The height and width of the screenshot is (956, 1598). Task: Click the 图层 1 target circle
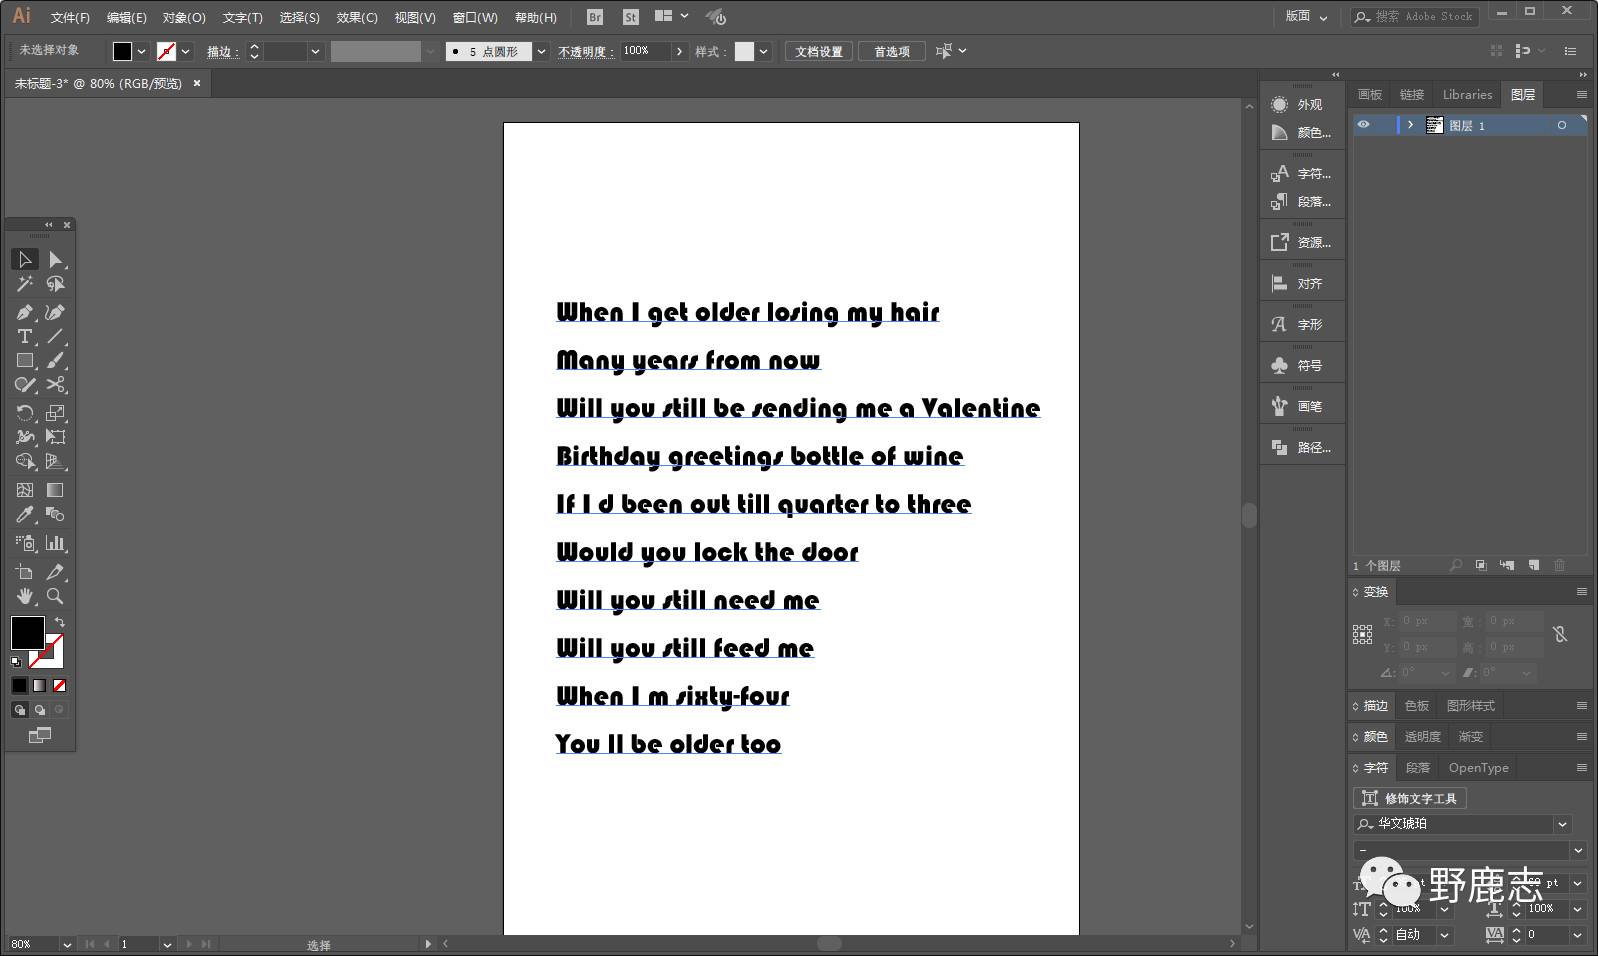point(1561,125)
